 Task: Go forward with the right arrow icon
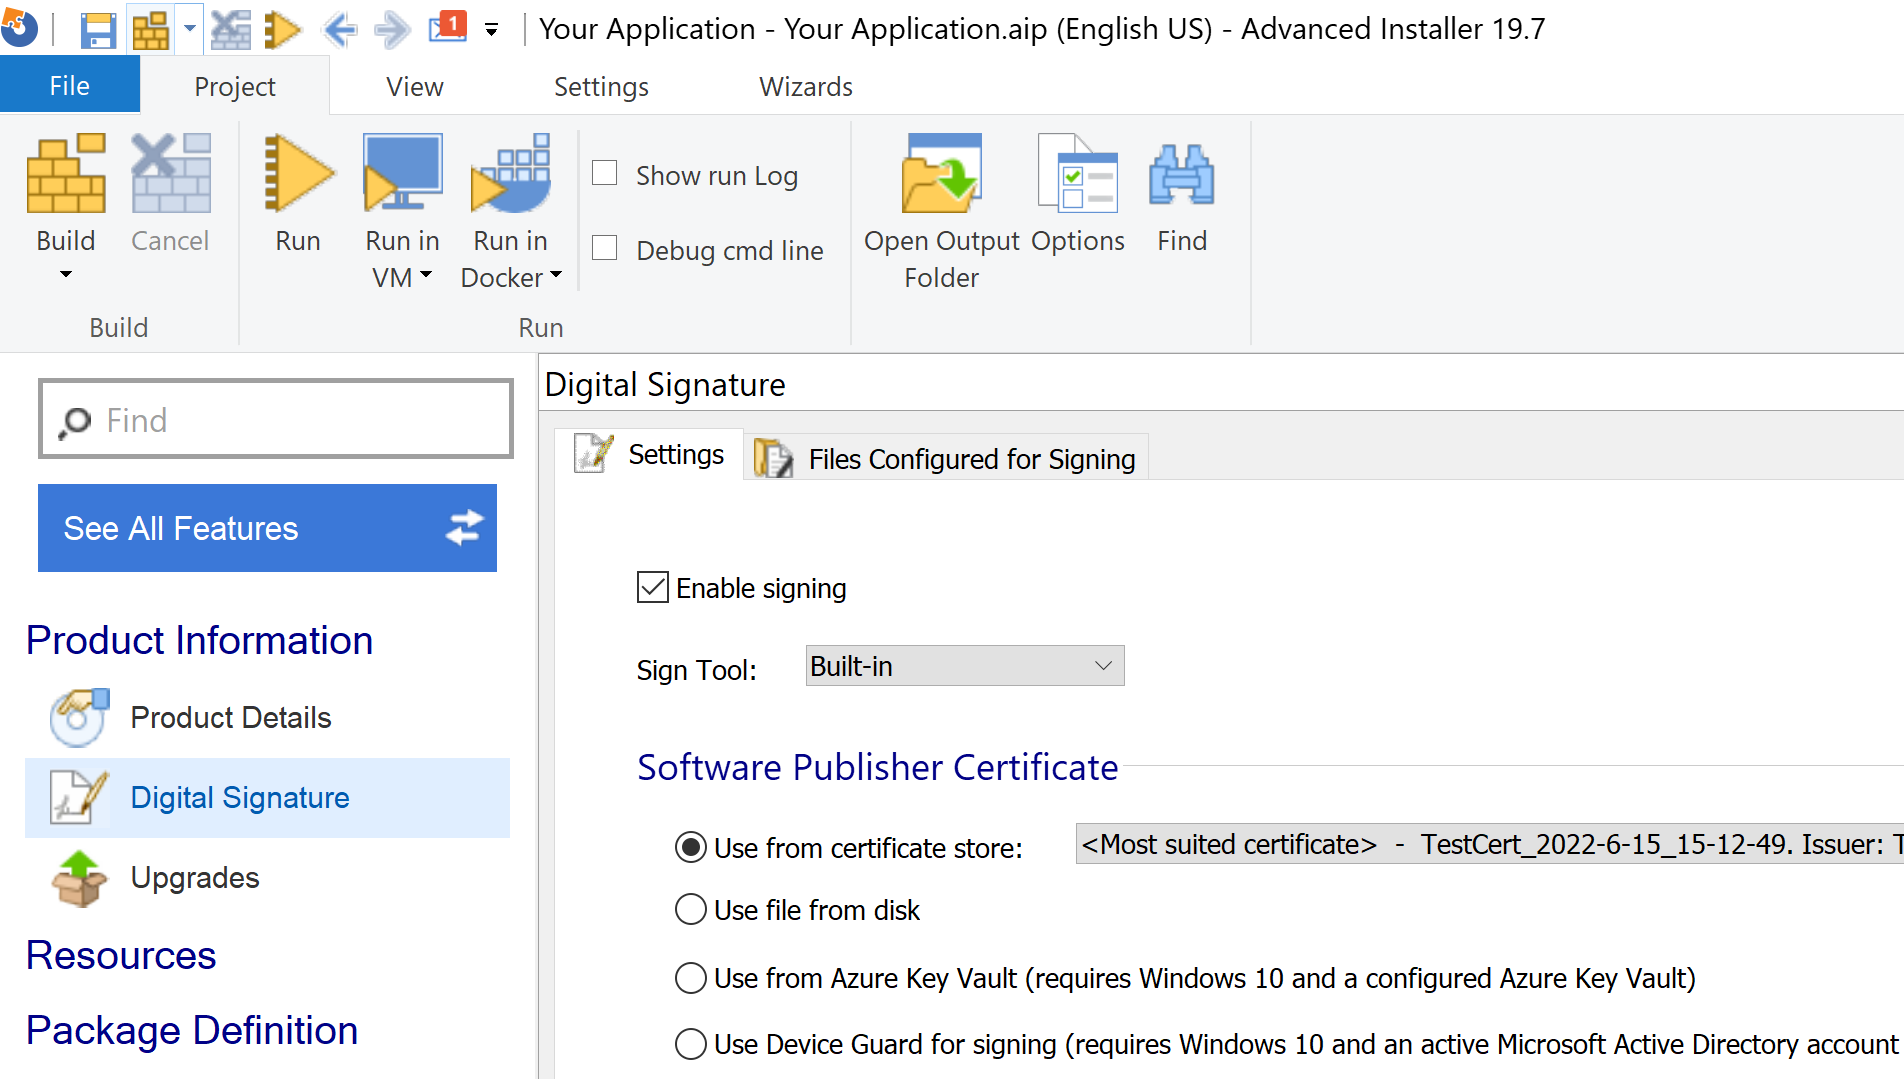click(392, 30)
